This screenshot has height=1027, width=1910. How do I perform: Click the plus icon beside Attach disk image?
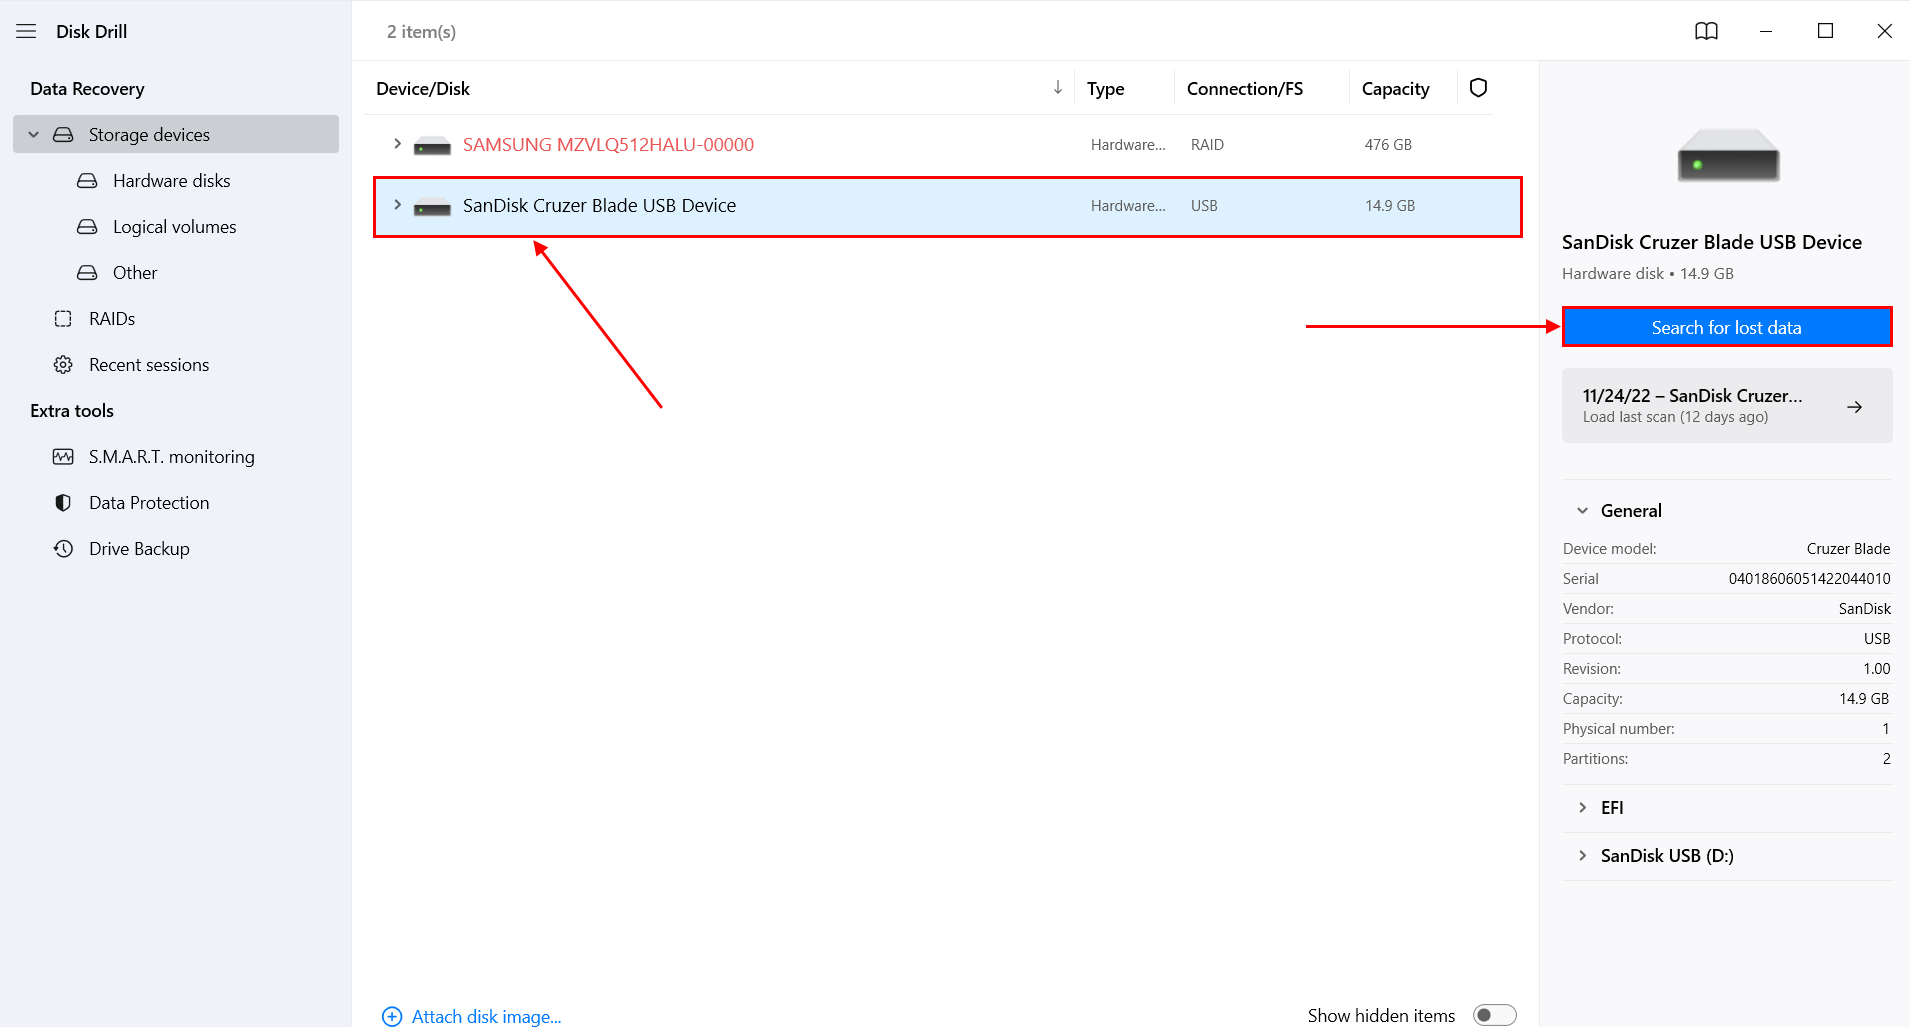(x=392, y=1016)
